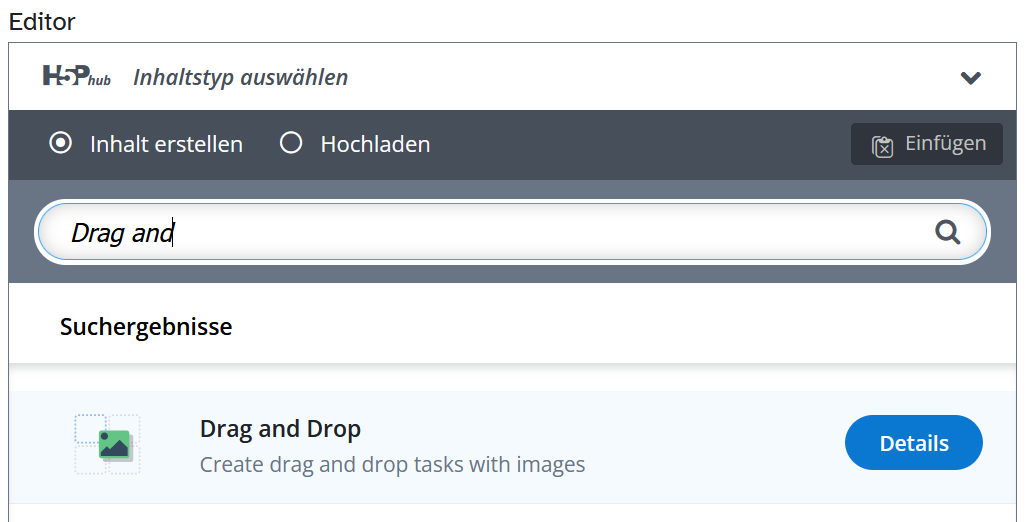Click the clipboard paste icon

click(882, 146)
